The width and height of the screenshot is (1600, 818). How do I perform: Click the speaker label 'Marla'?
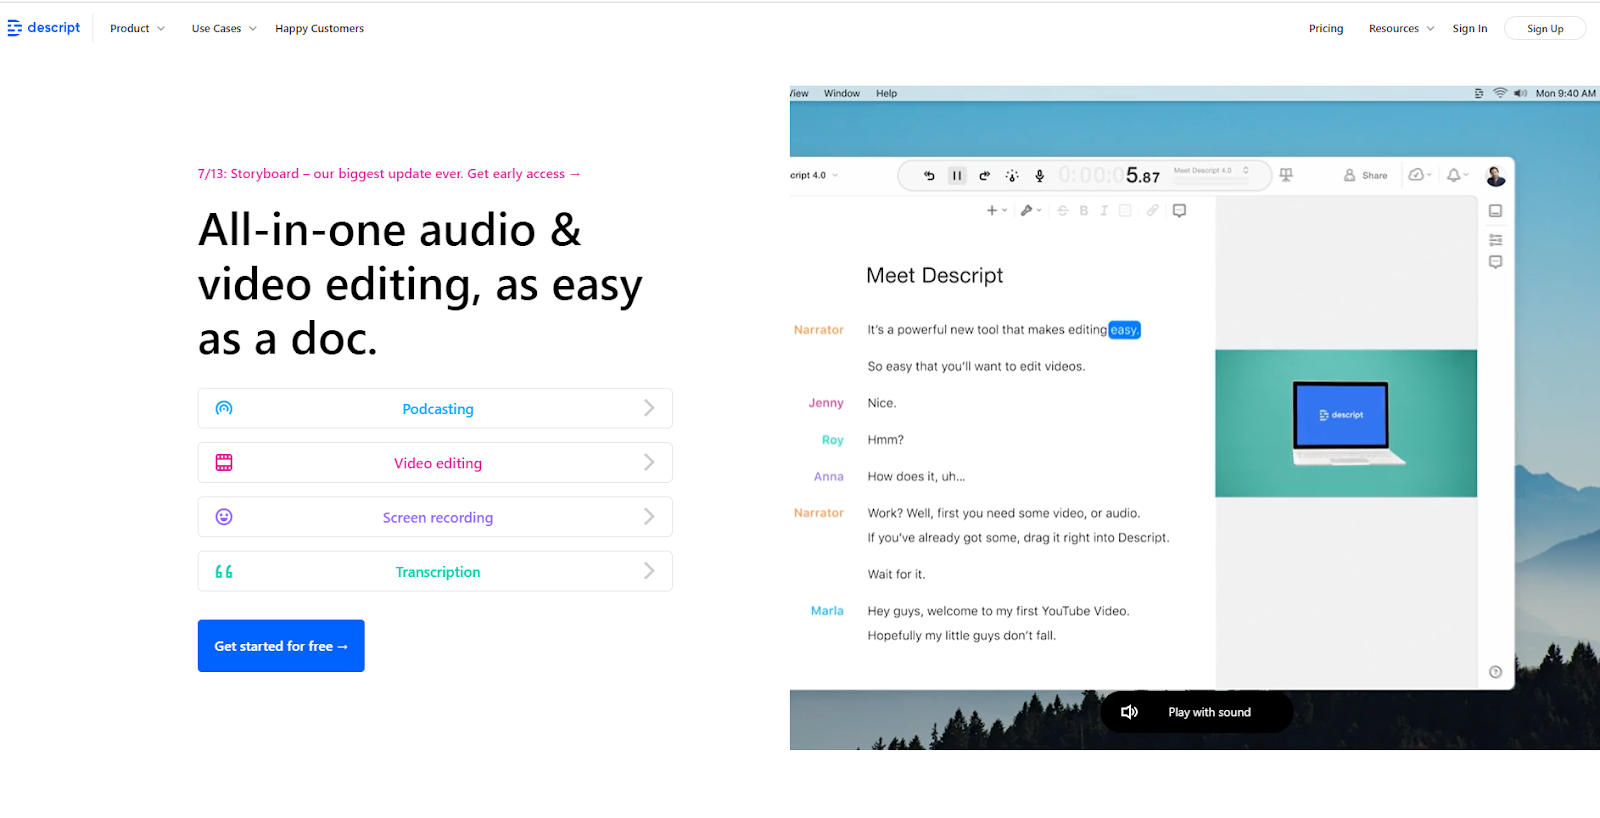pos(827,611)
